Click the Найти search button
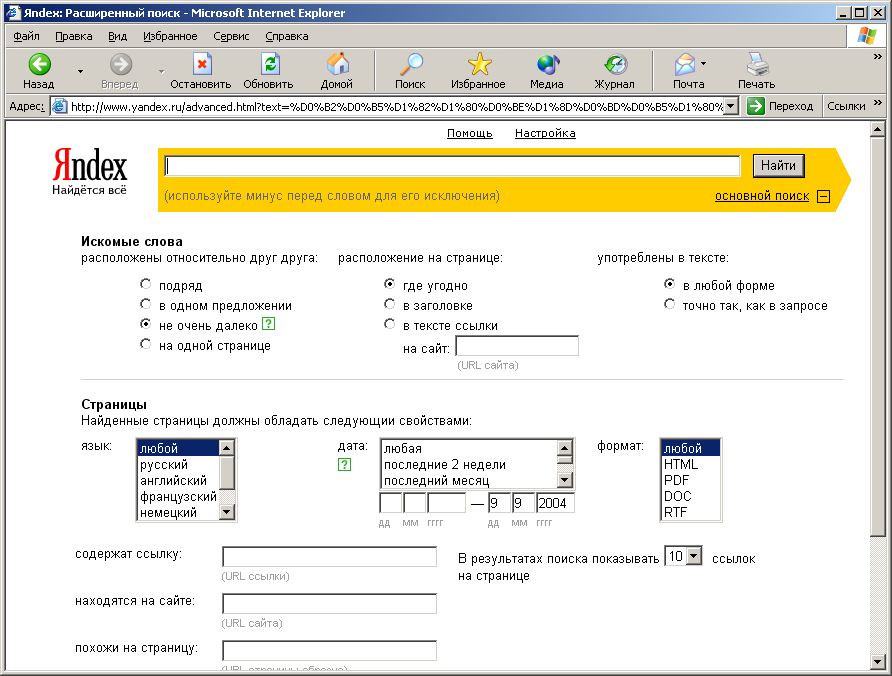Viewport: 892px width, 676px height. coord(778,166)
